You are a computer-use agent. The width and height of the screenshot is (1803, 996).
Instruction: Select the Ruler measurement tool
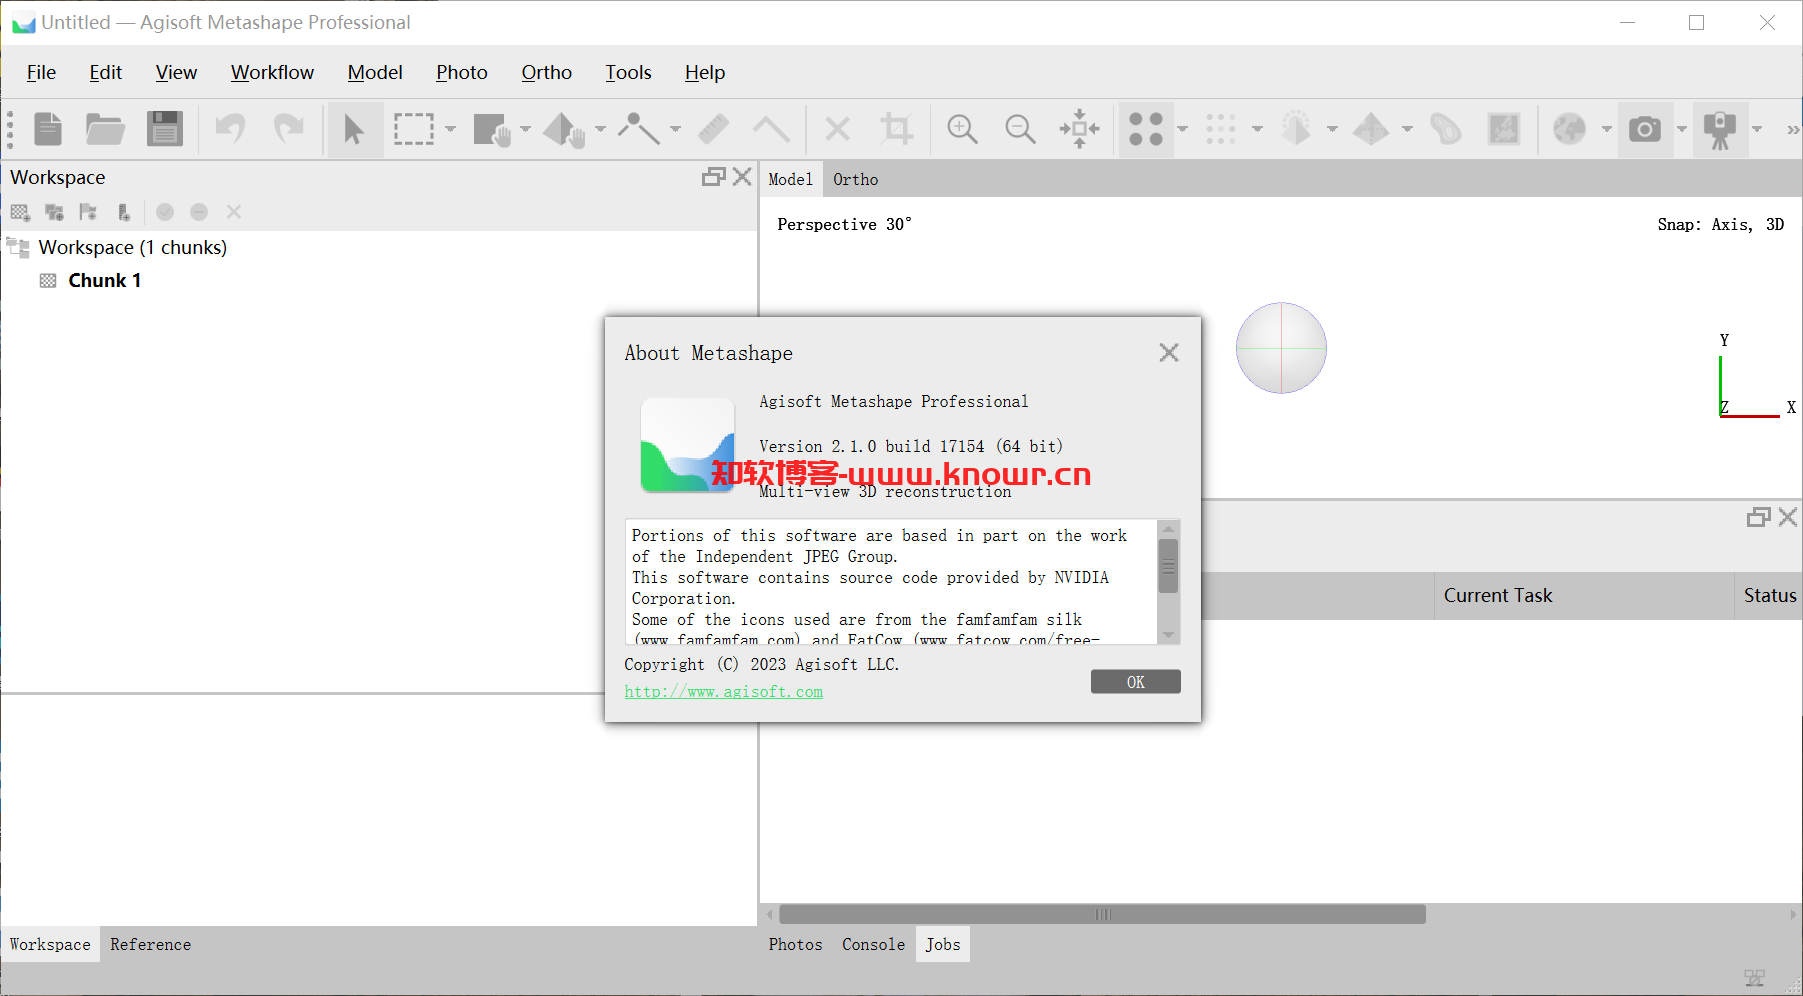point(713,129)
